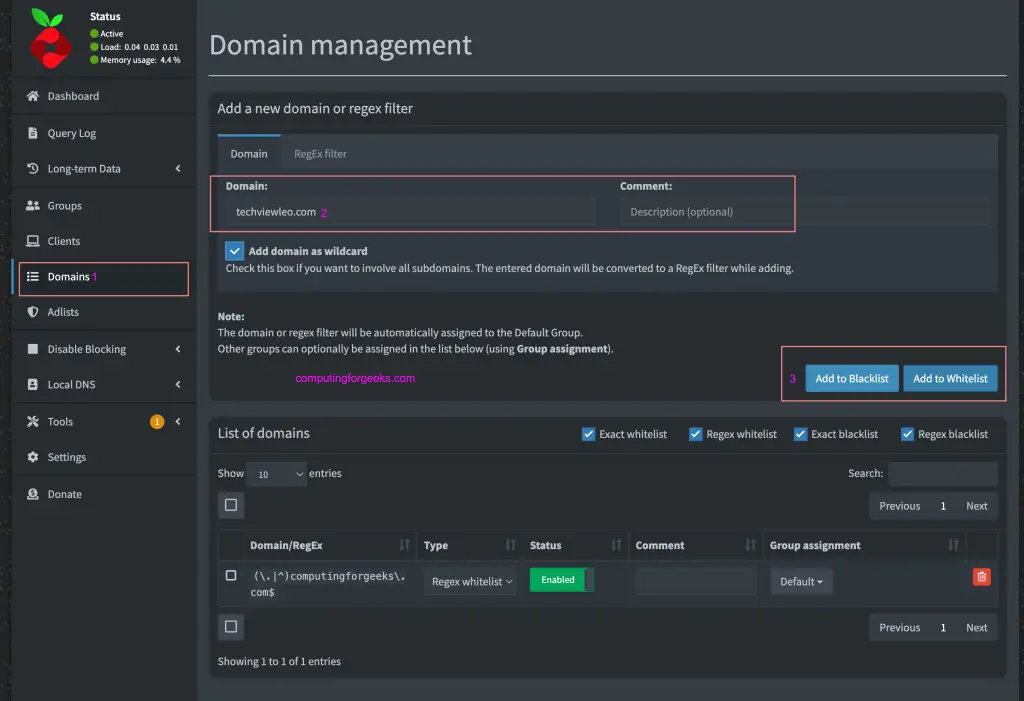Sort by Comment column sort icon

click(x=750, y=545)
